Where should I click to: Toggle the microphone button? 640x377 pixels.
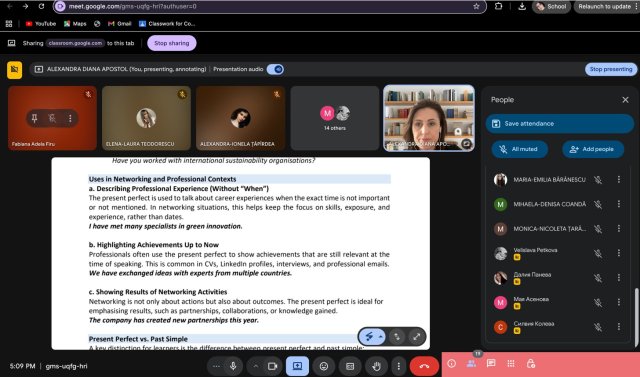tap(233, 366)
